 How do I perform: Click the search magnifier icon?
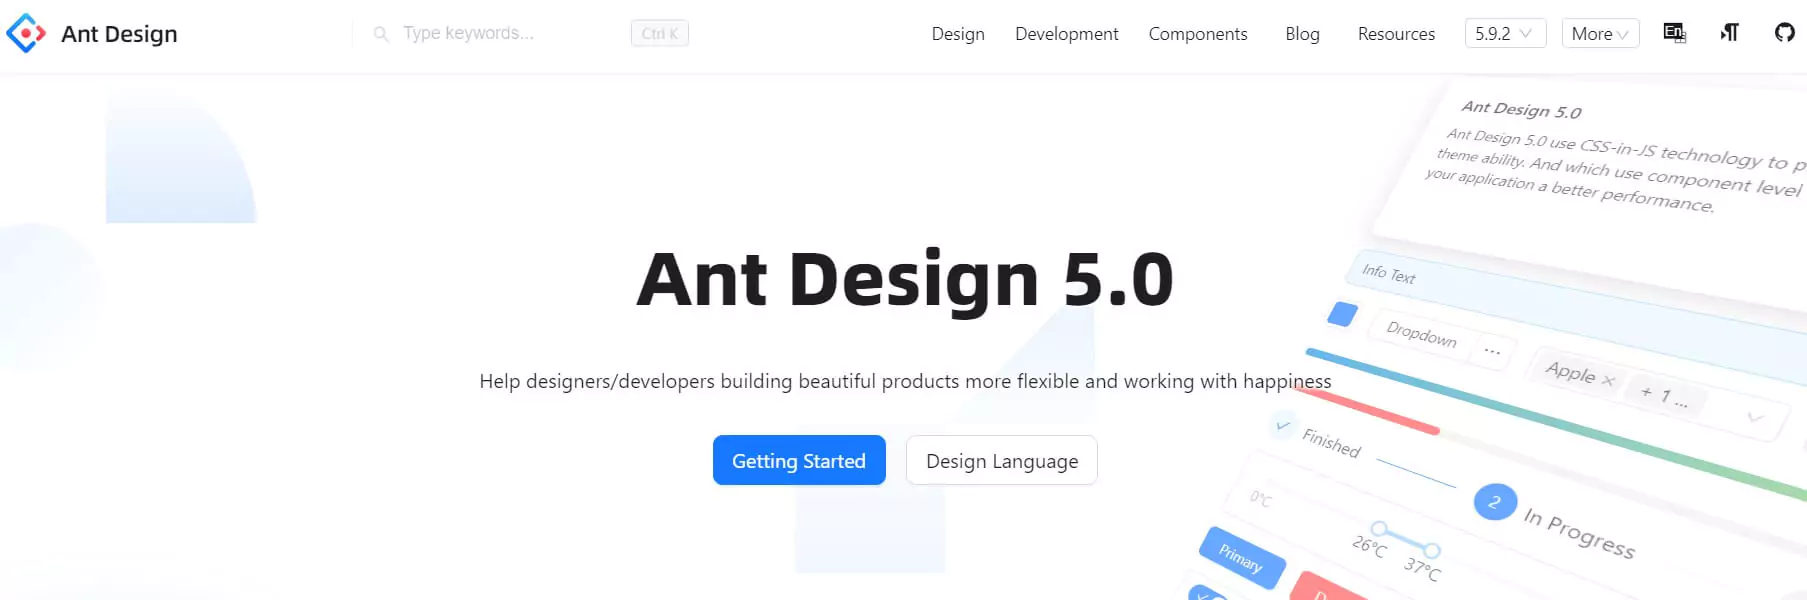[x=381, y=34]
